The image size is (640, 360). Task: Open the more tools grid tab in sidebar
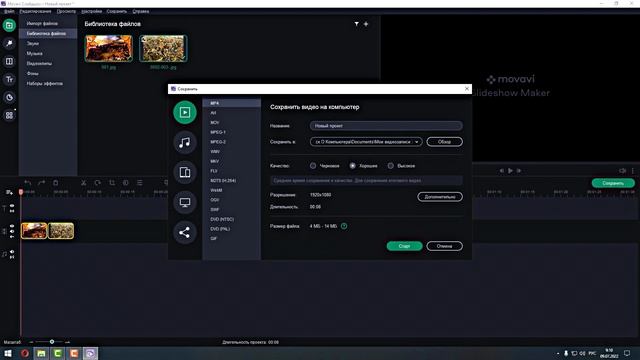[9, 116]
